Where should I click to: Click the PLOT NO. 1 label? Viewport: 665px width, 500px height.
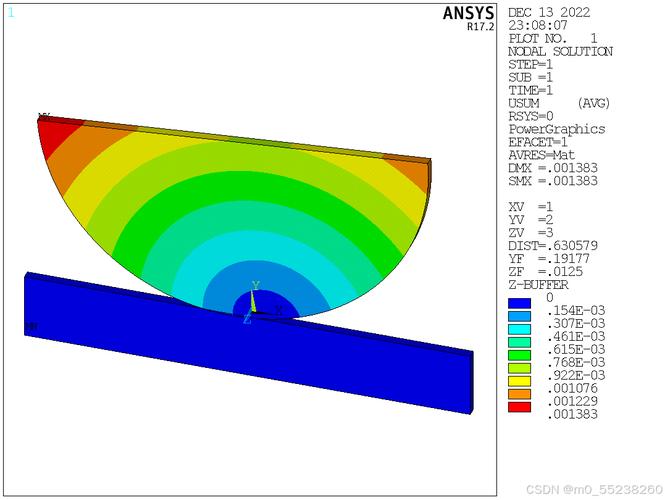coord(553,39)
